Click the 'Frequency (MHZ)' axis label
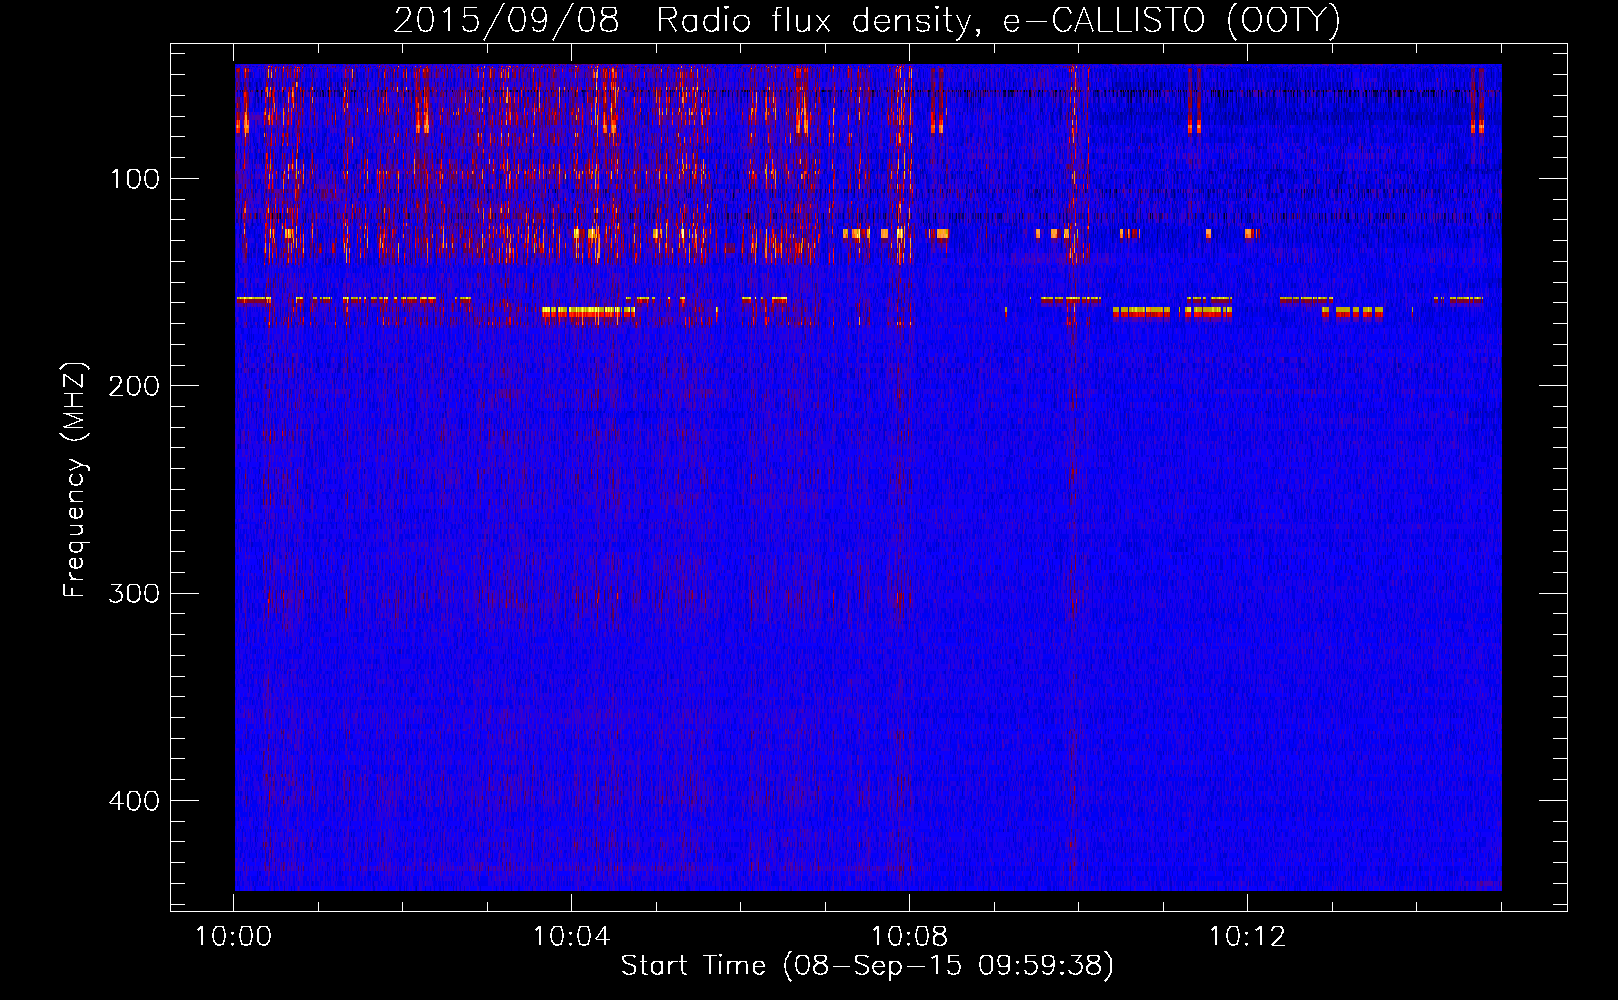 coord(75,479)
